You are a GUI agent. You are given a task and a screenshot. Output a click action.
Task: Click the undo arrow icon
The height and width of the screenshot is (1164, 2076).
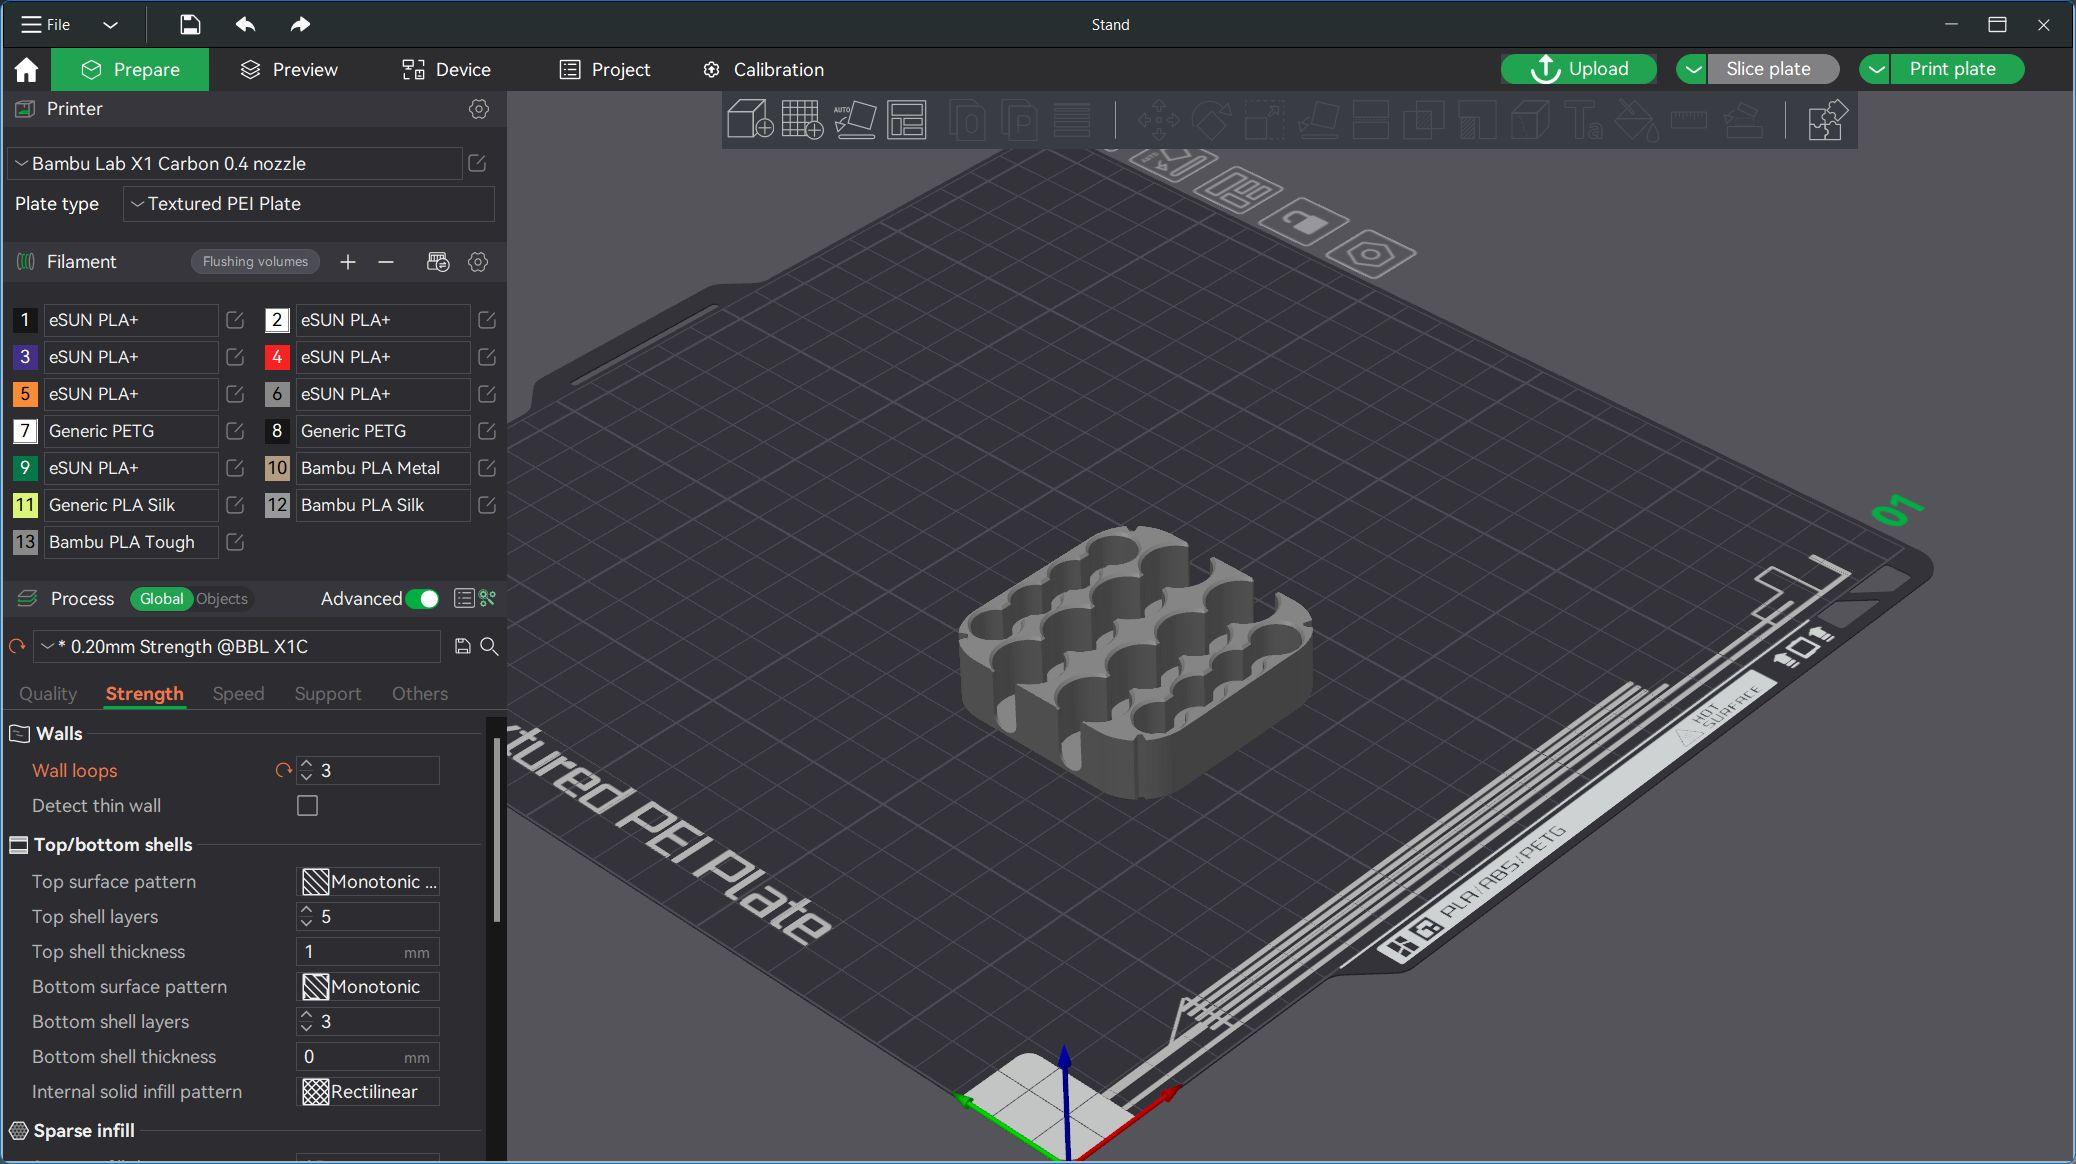click(x=242, y=24)
